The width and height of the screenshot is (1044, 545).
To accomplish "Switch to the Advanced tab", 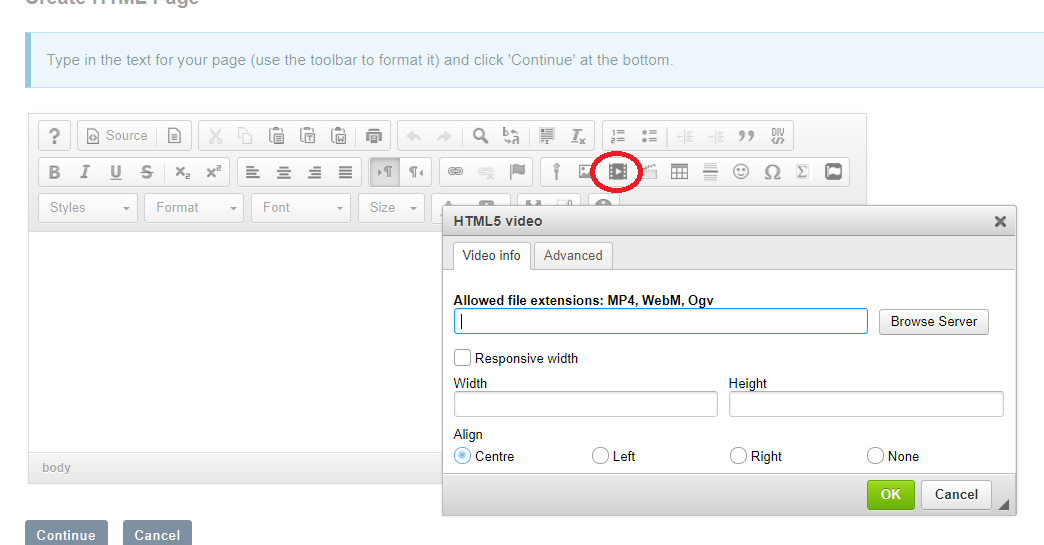I will (x=573, y=256).
